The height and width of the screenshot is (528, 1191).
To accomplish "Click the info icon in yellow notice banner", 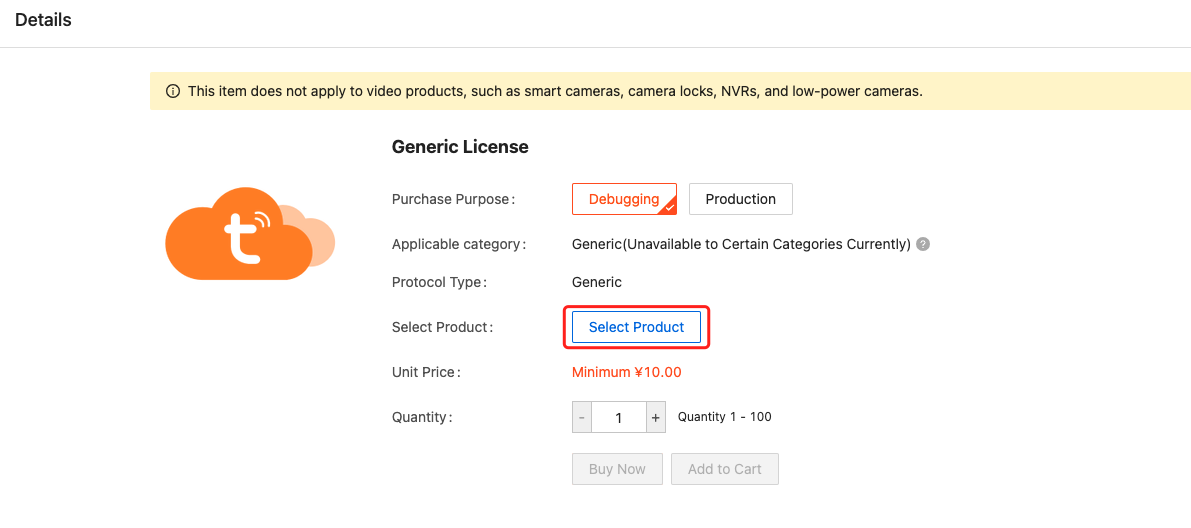I will (x=172, y=91).
